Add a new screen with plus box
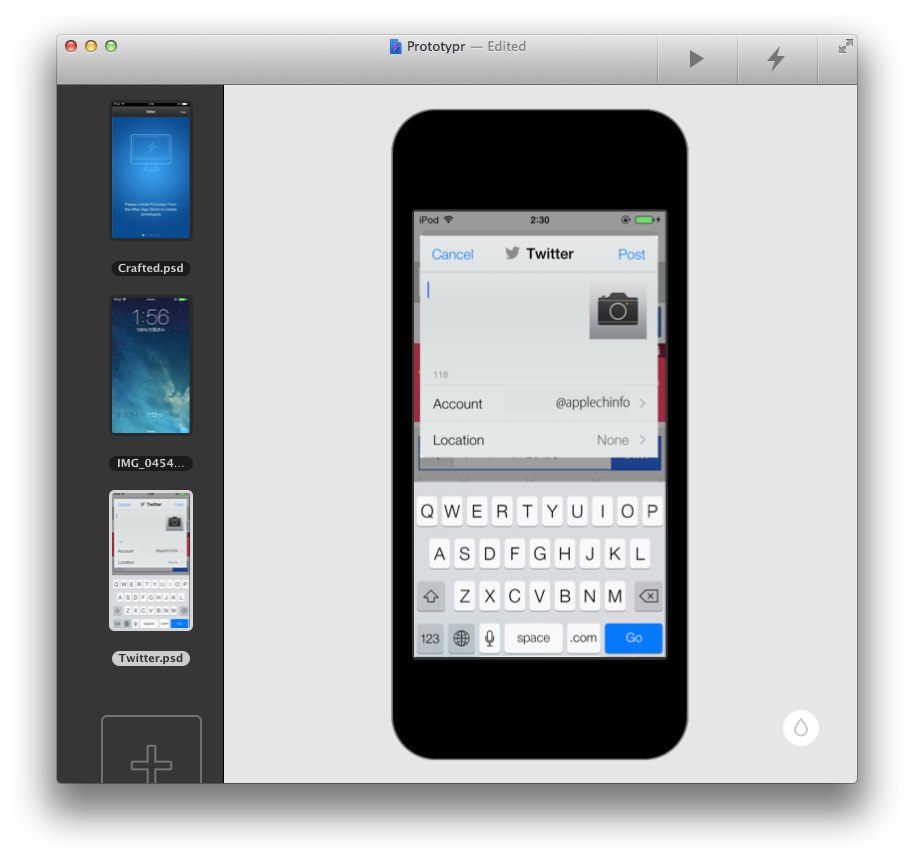The height and width of the screenshot is (862, 914). coord(152,751)
